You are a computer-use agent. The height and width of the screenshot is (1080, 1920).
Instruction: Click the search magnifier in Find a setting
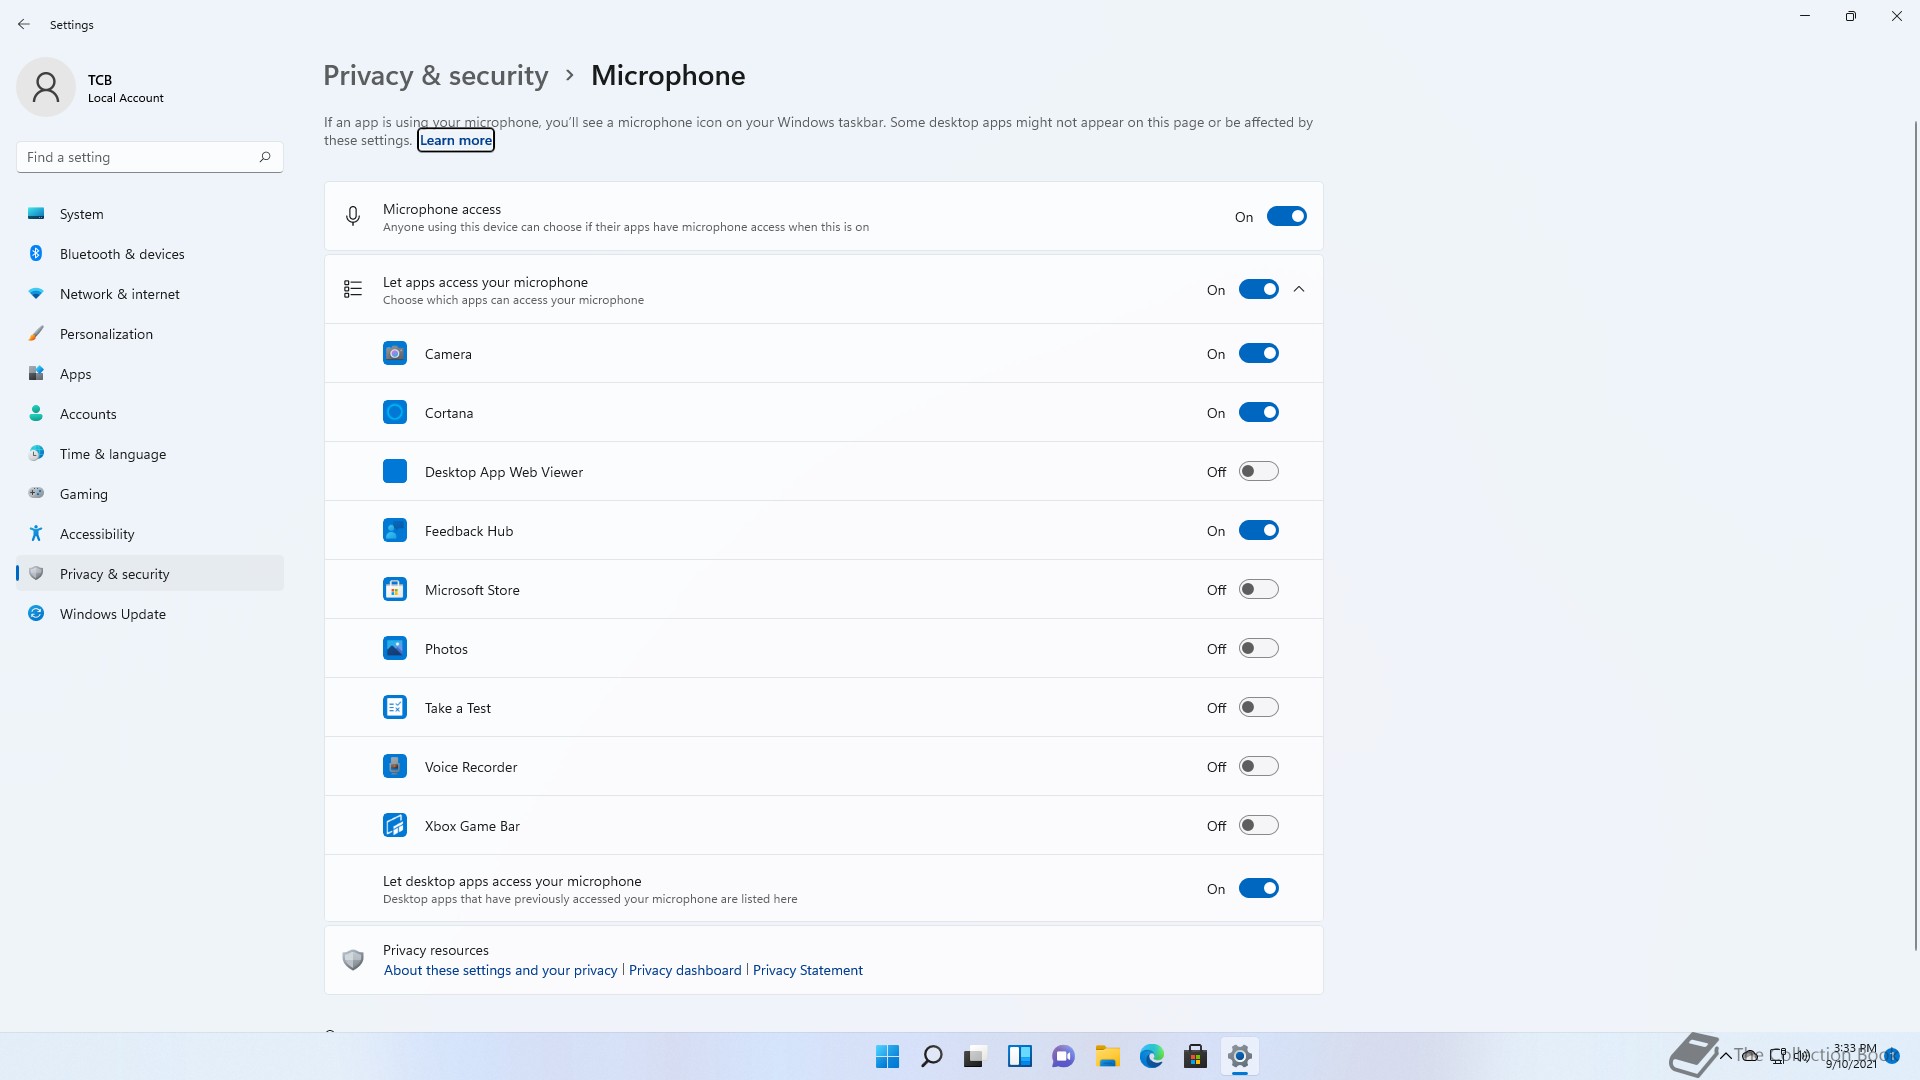265,157
